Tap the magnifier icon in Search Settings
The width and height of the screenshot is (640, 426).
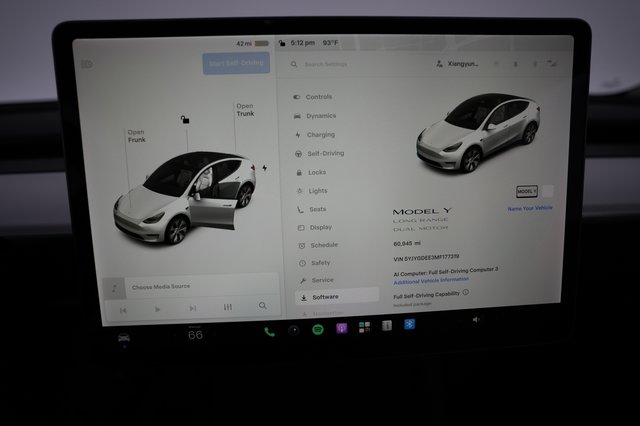coord(294,64)
